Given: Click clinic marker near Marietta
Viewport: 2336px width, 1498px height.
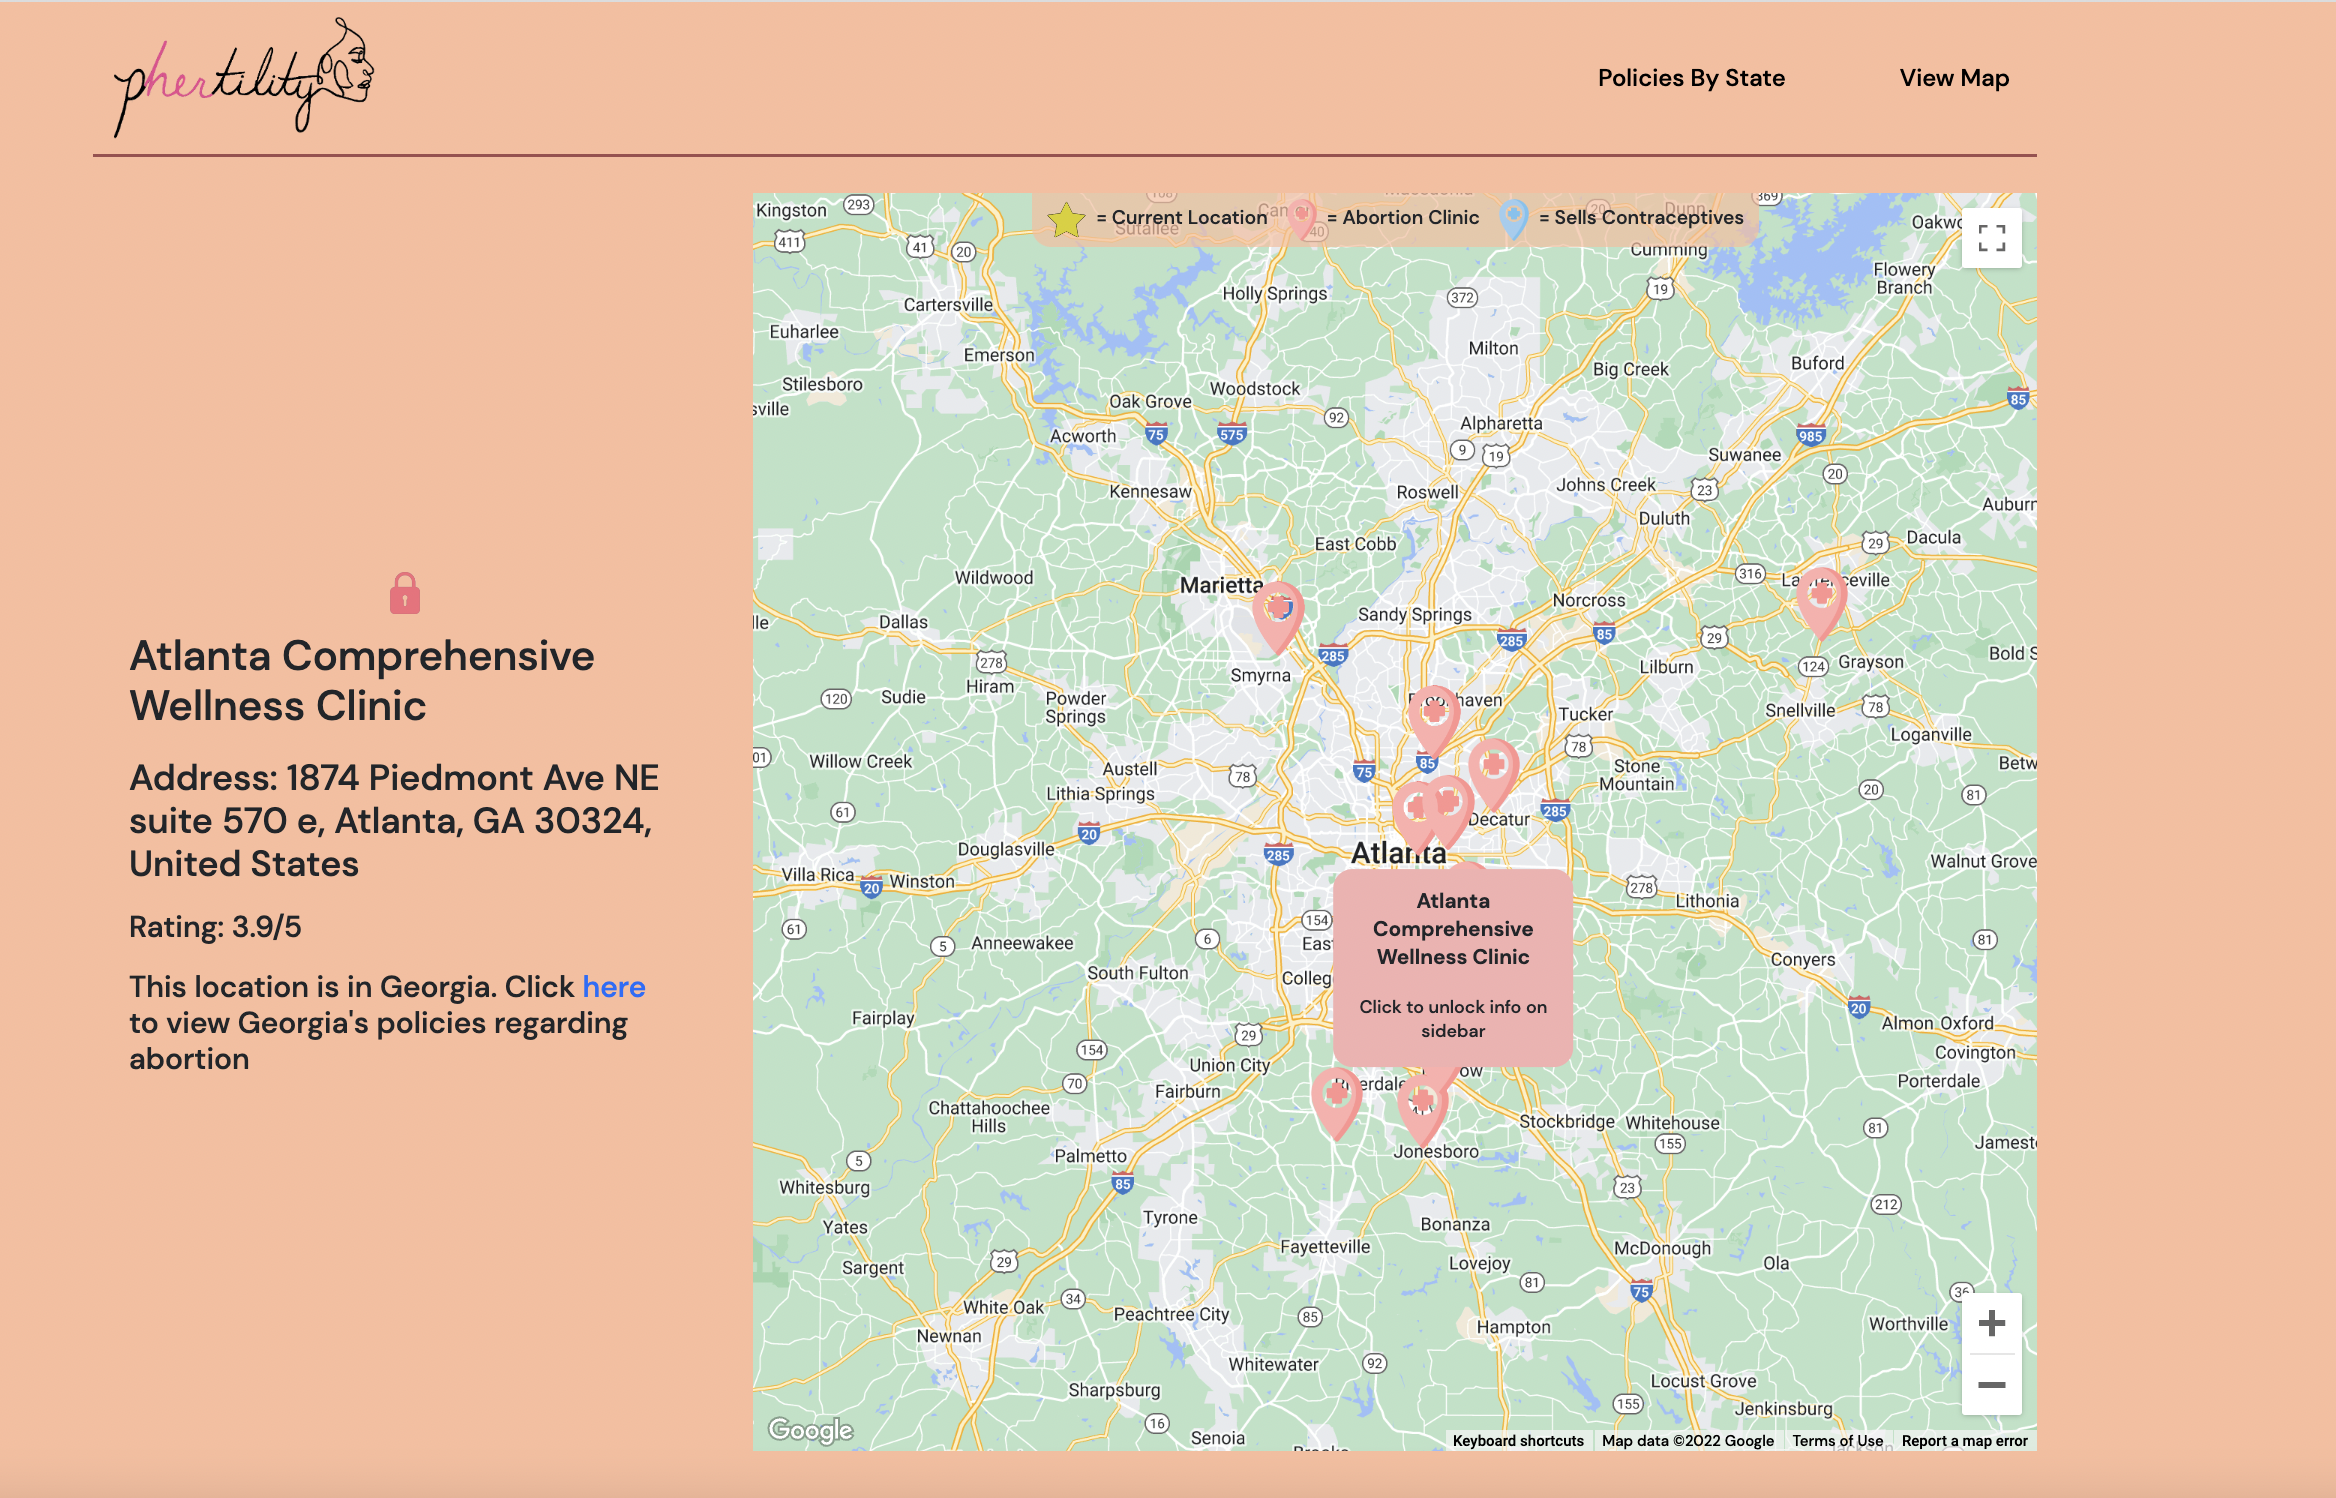Looking at the screenshot, I should click(x=1277, y=614).
